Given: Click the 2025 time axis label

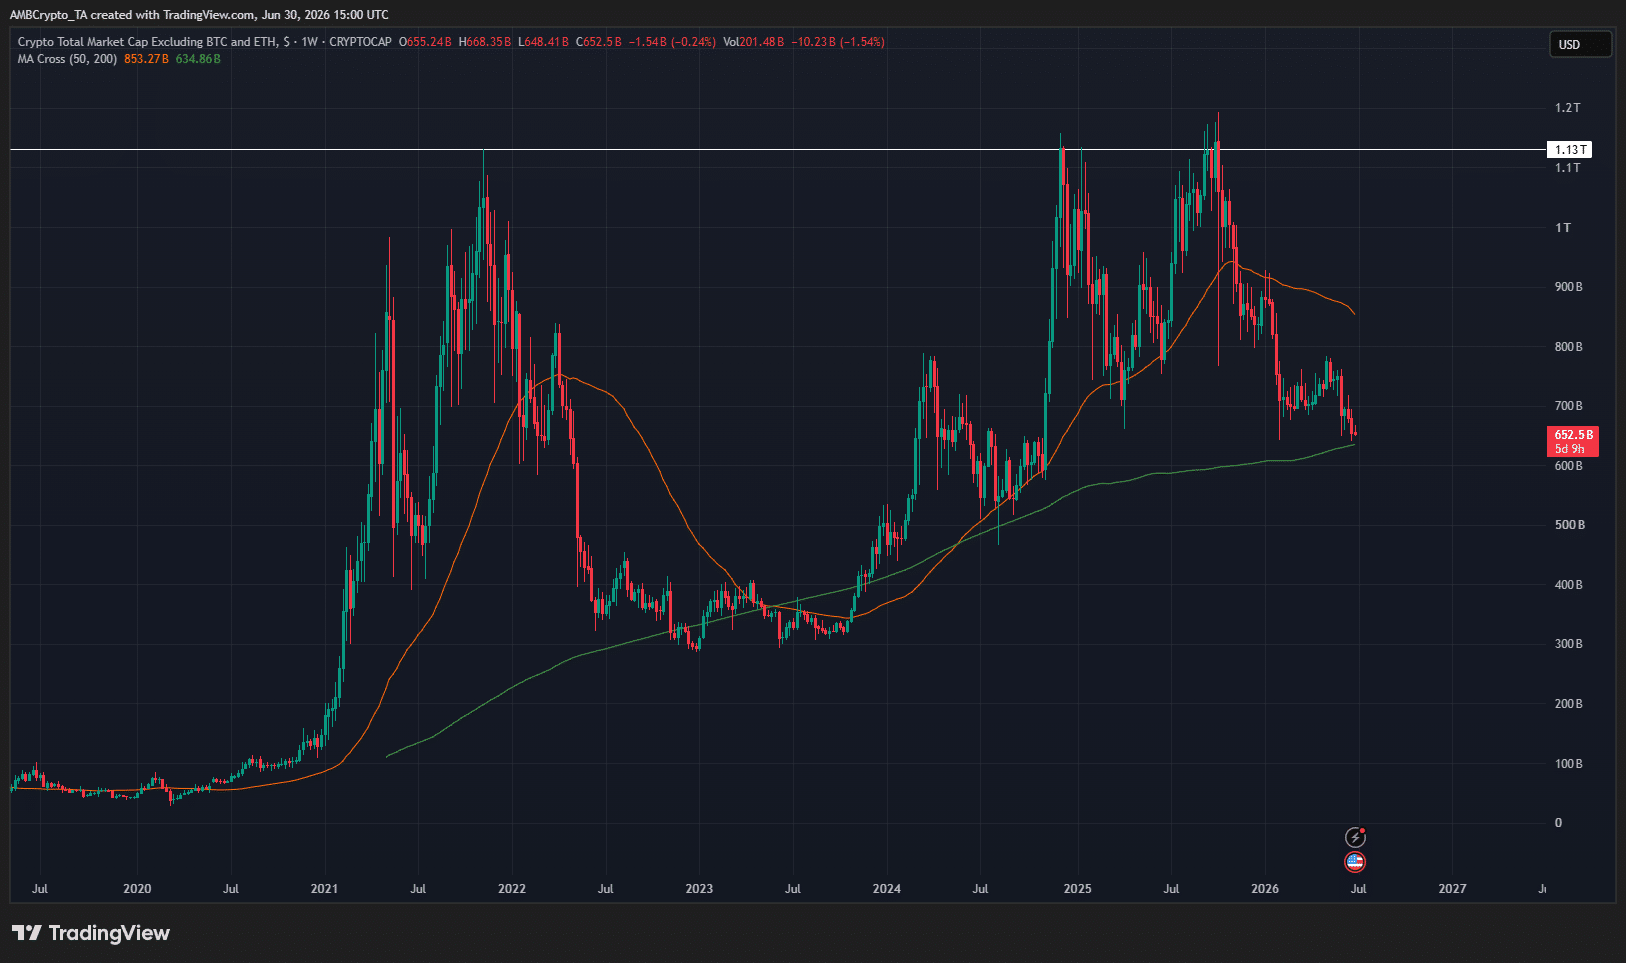Looking at the screenshot, I should (1078, 889).
